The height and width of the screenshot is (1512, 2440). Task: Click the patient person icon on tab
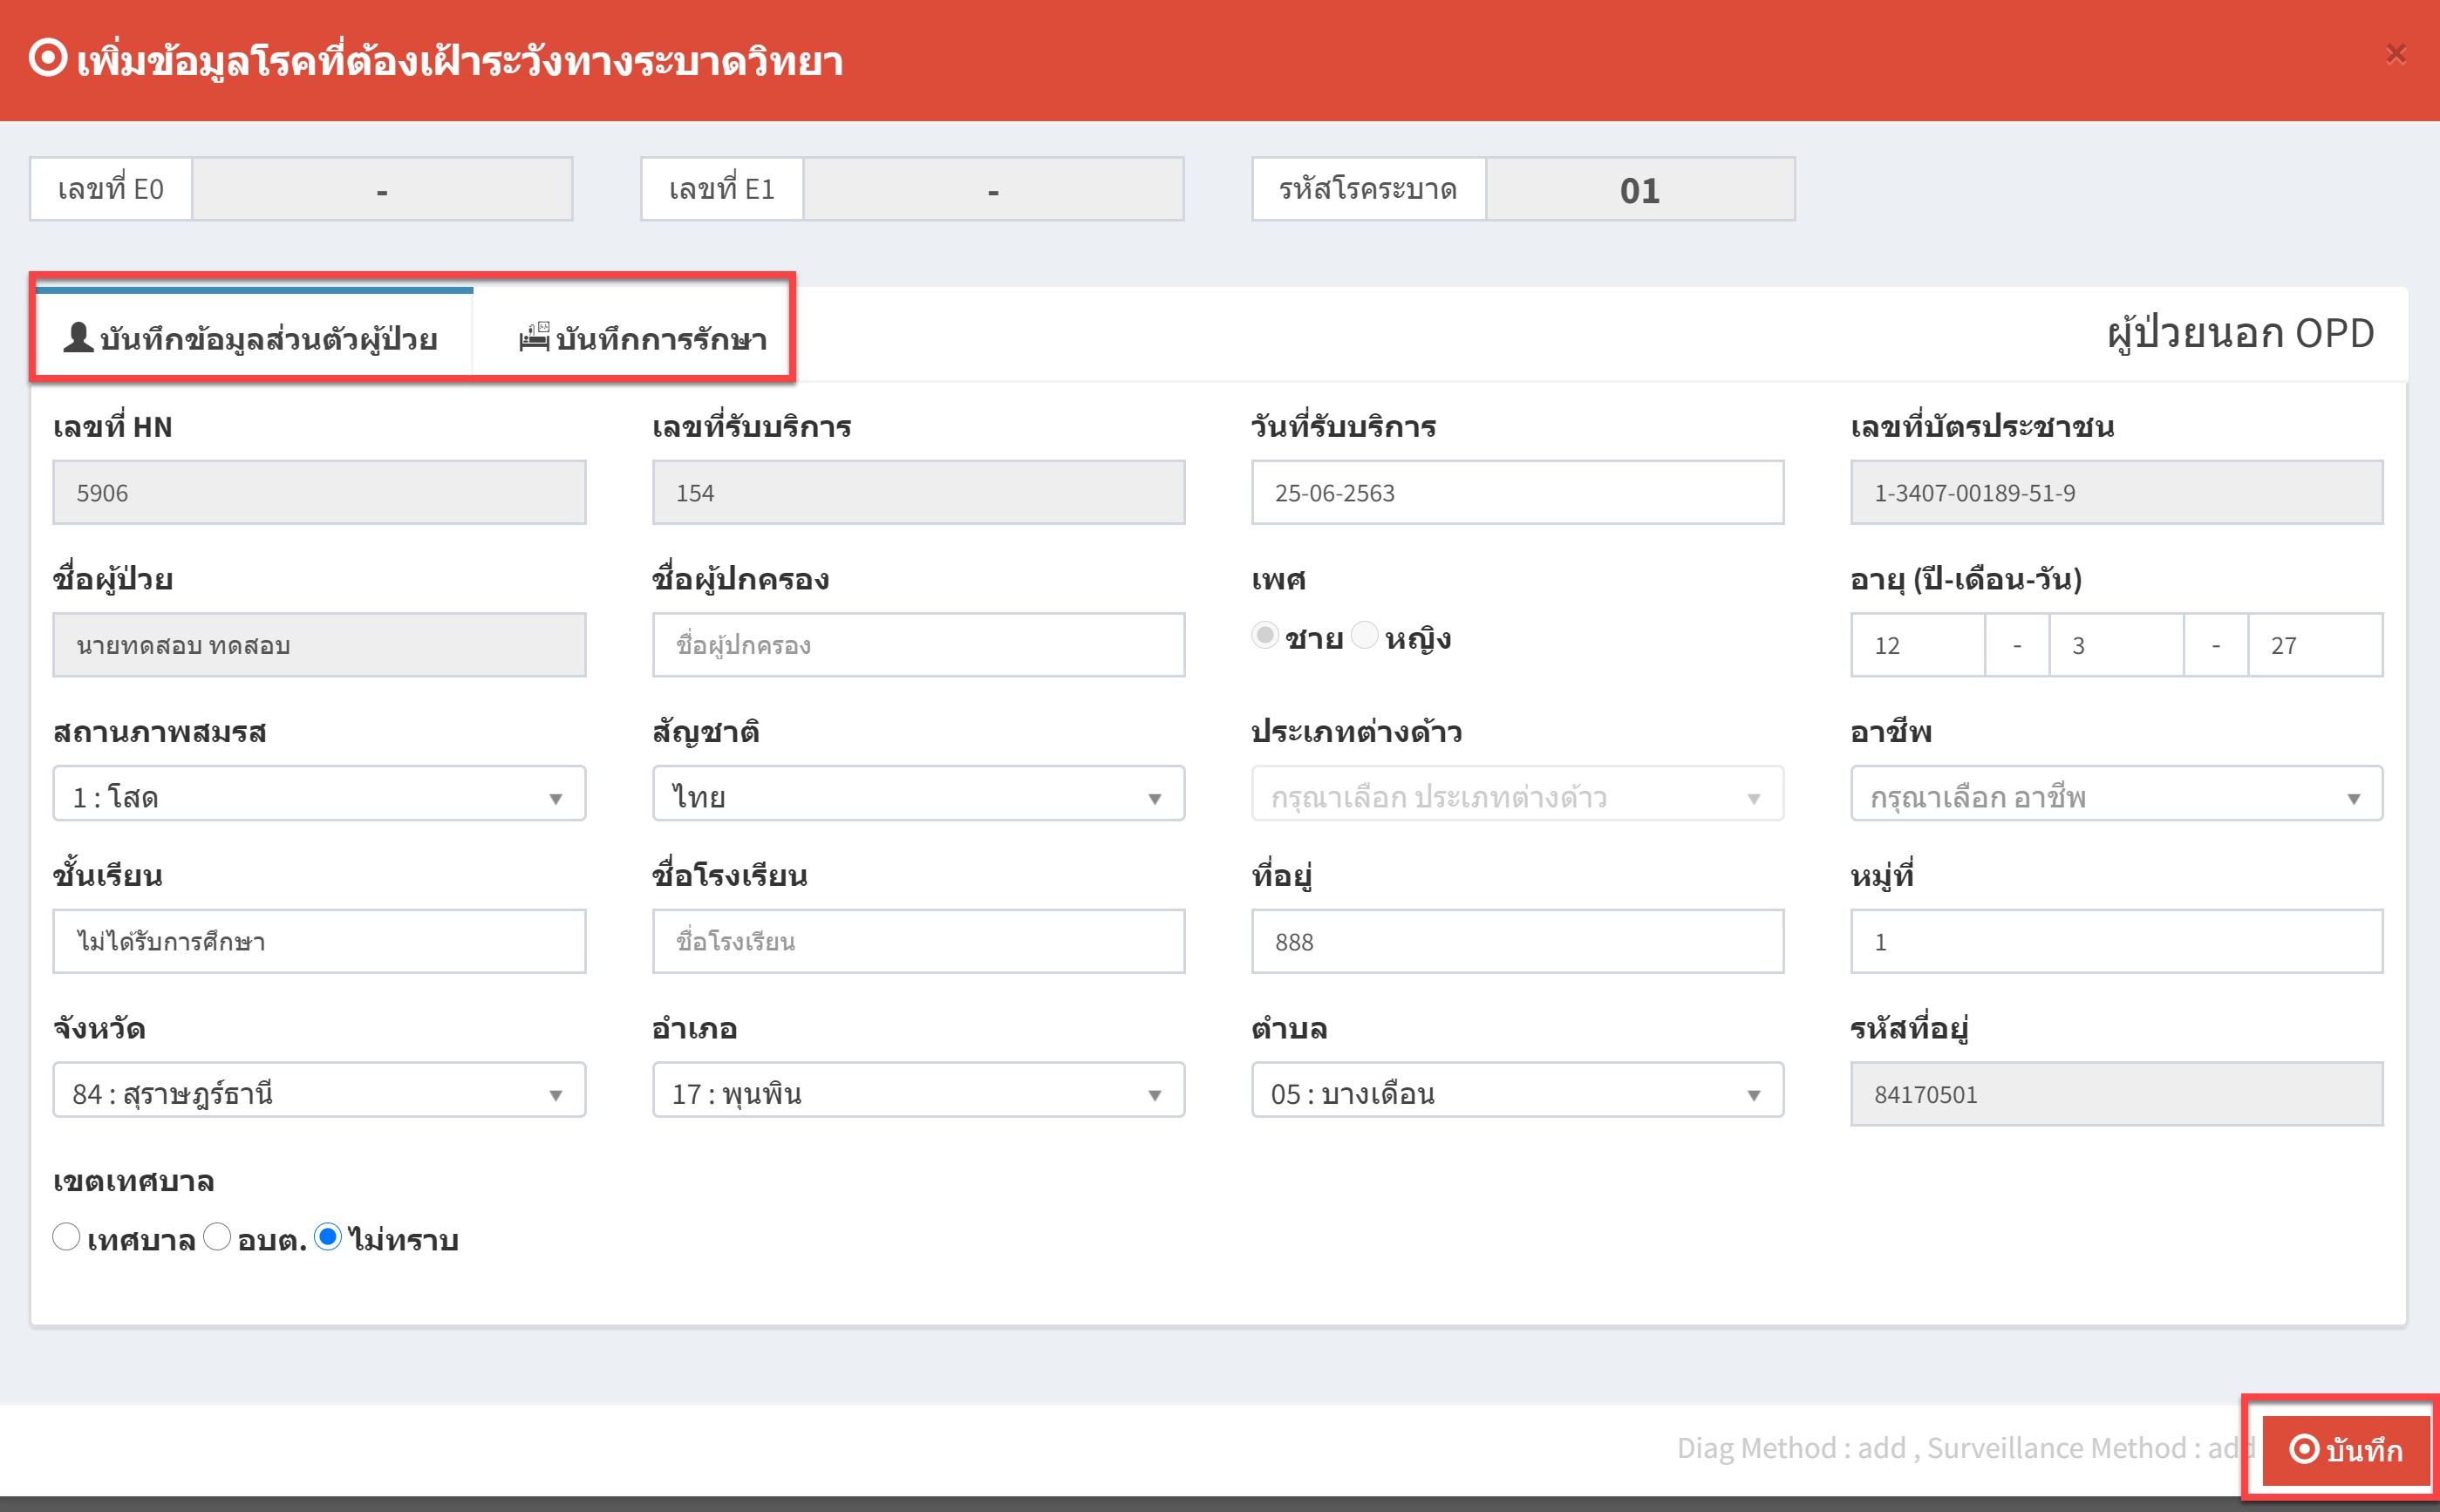(78, 337)
